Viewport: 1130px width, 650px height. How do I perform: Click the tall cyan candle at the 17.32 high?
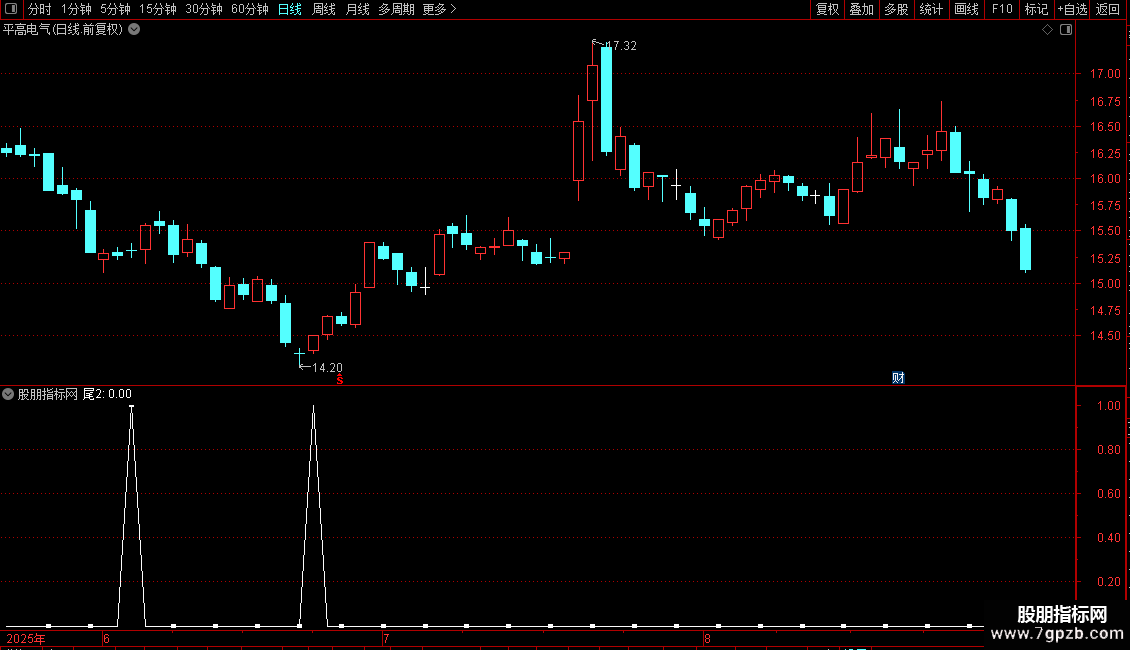point(606,99)
